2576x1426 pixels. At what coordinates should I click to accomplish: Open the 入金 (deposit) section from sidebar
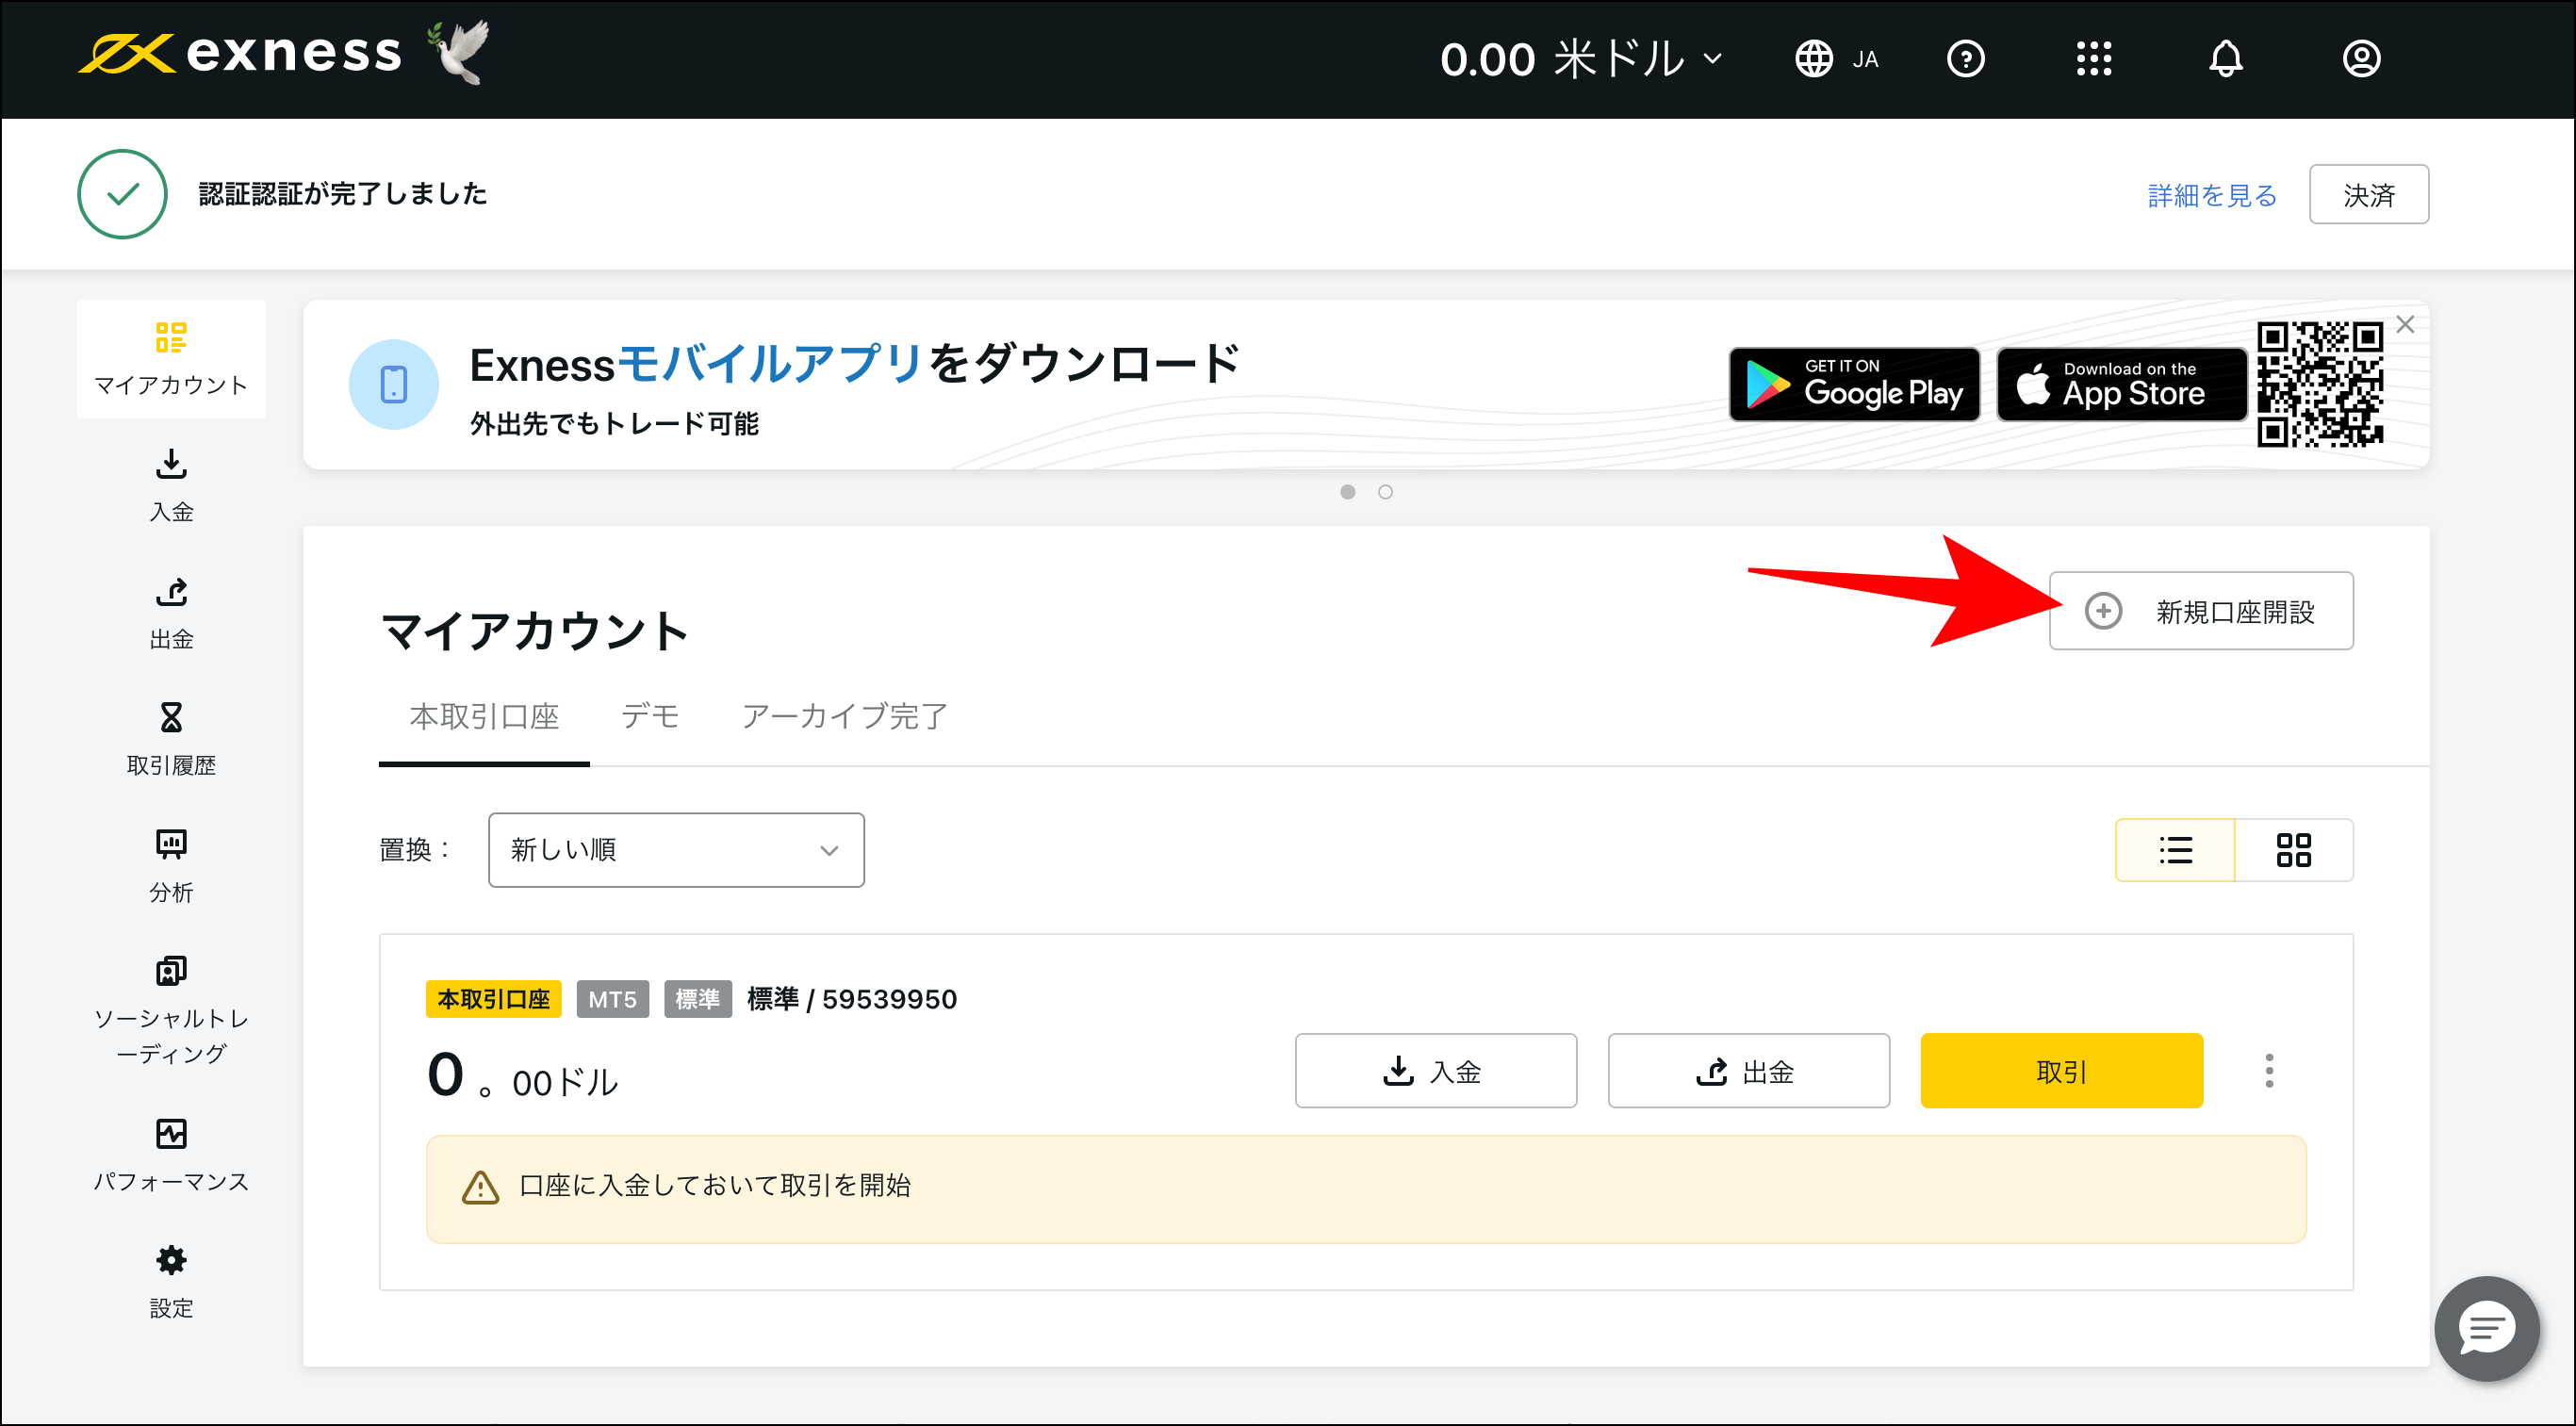(x=171, y=485)
